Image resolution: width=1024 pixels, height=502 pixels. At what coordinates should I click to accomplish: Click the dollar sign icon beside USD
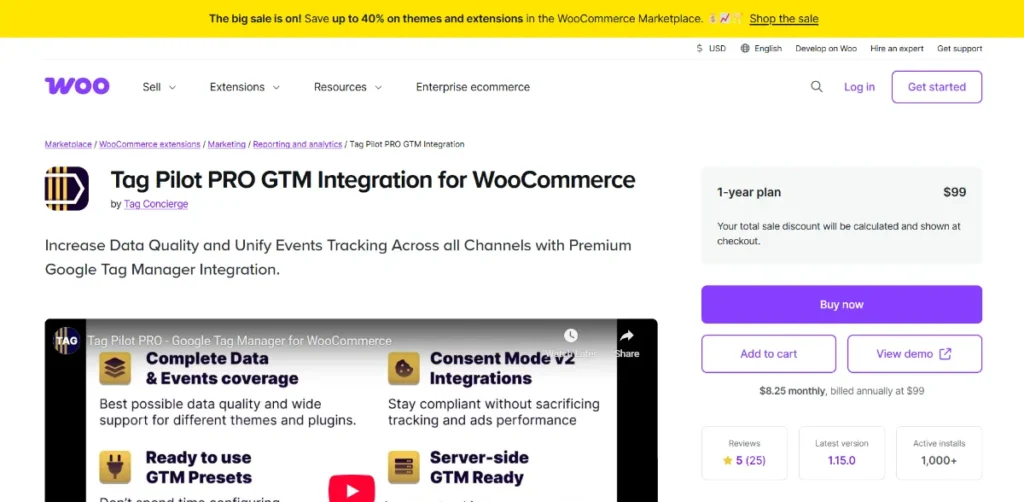(x=699, y=48)
